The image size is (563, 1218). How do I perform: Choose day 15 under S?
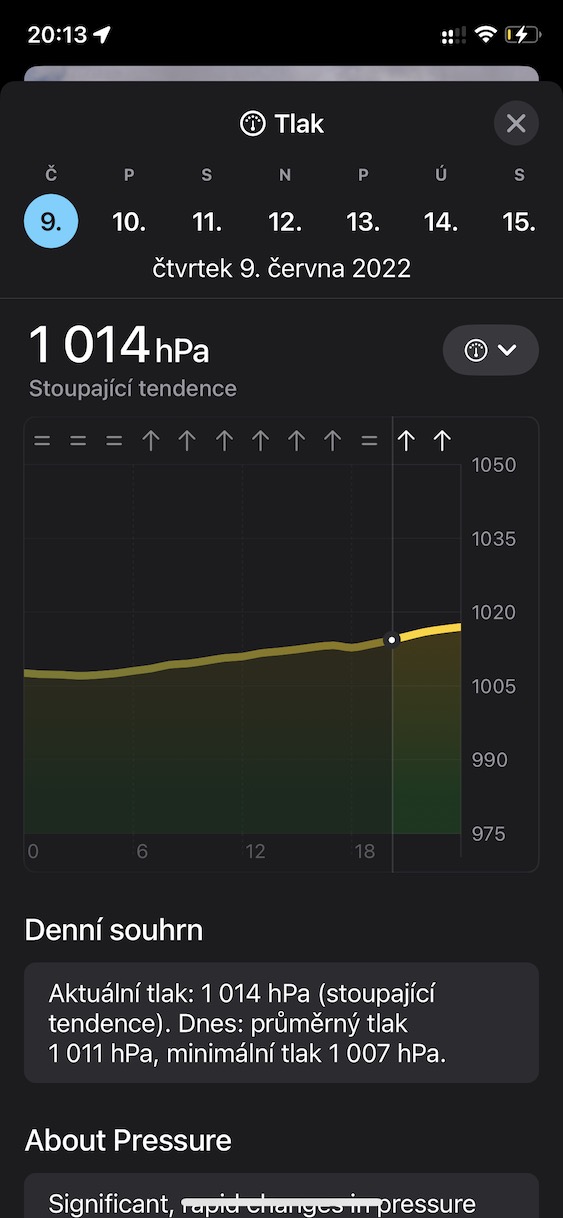click(519, 221)
